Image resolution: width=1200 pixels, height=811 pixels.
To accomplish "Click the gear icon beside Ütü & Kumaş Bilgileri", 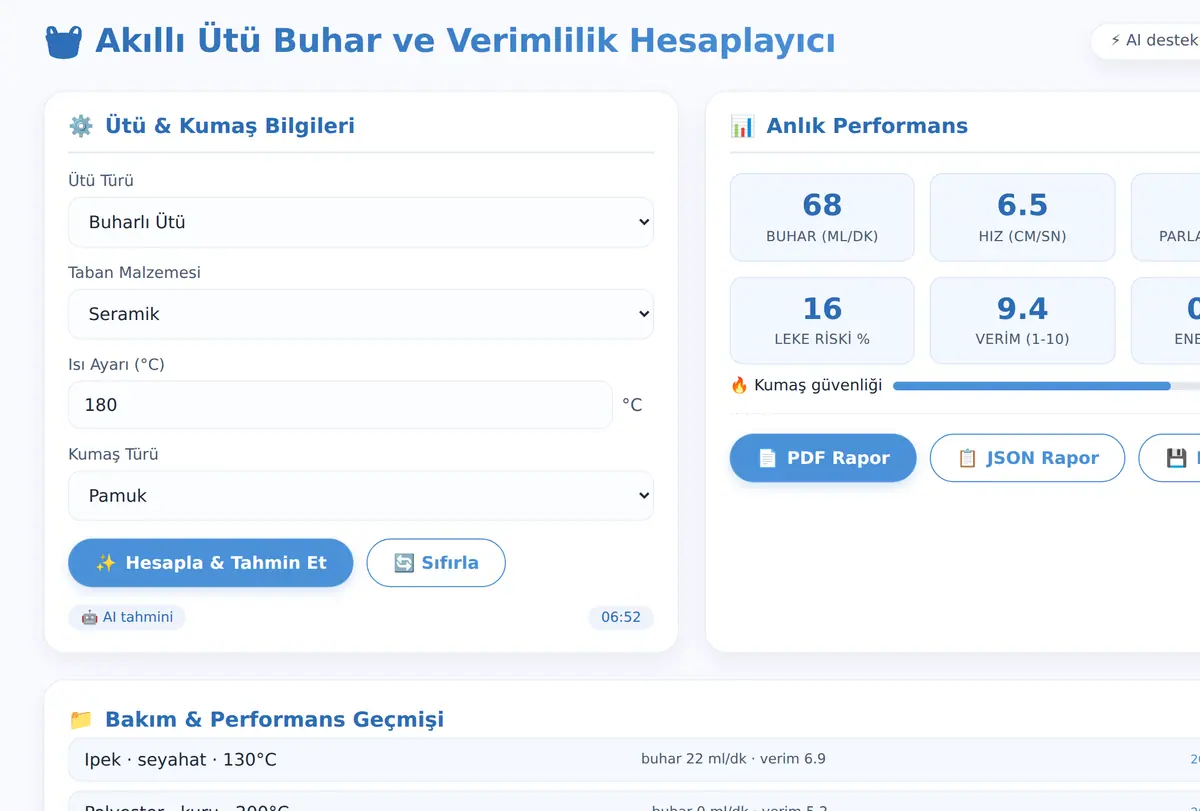I will pyautogui.click(x=80, y=126).
